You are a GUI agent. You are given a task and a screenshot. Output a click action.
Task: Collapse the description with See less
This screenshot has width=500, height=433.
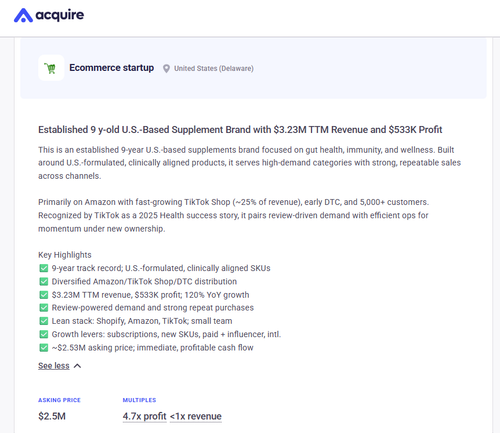coord(54,366)
